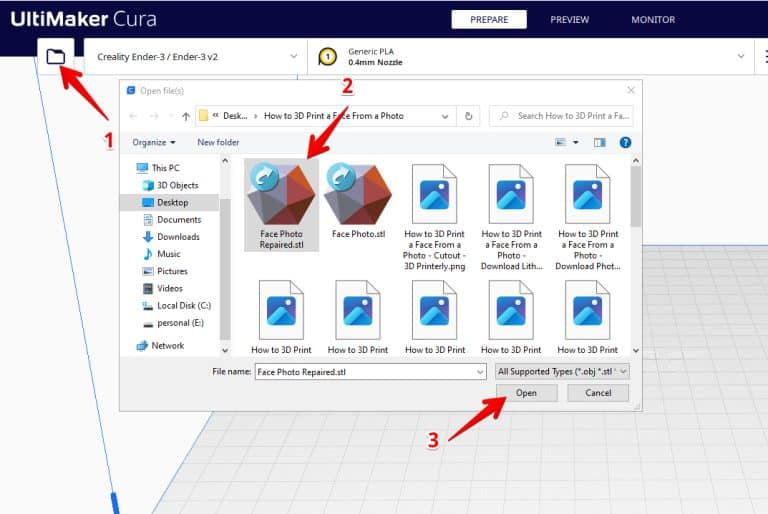
Task: Toggle the preview pane icon
Action: [x=600, y=143]
